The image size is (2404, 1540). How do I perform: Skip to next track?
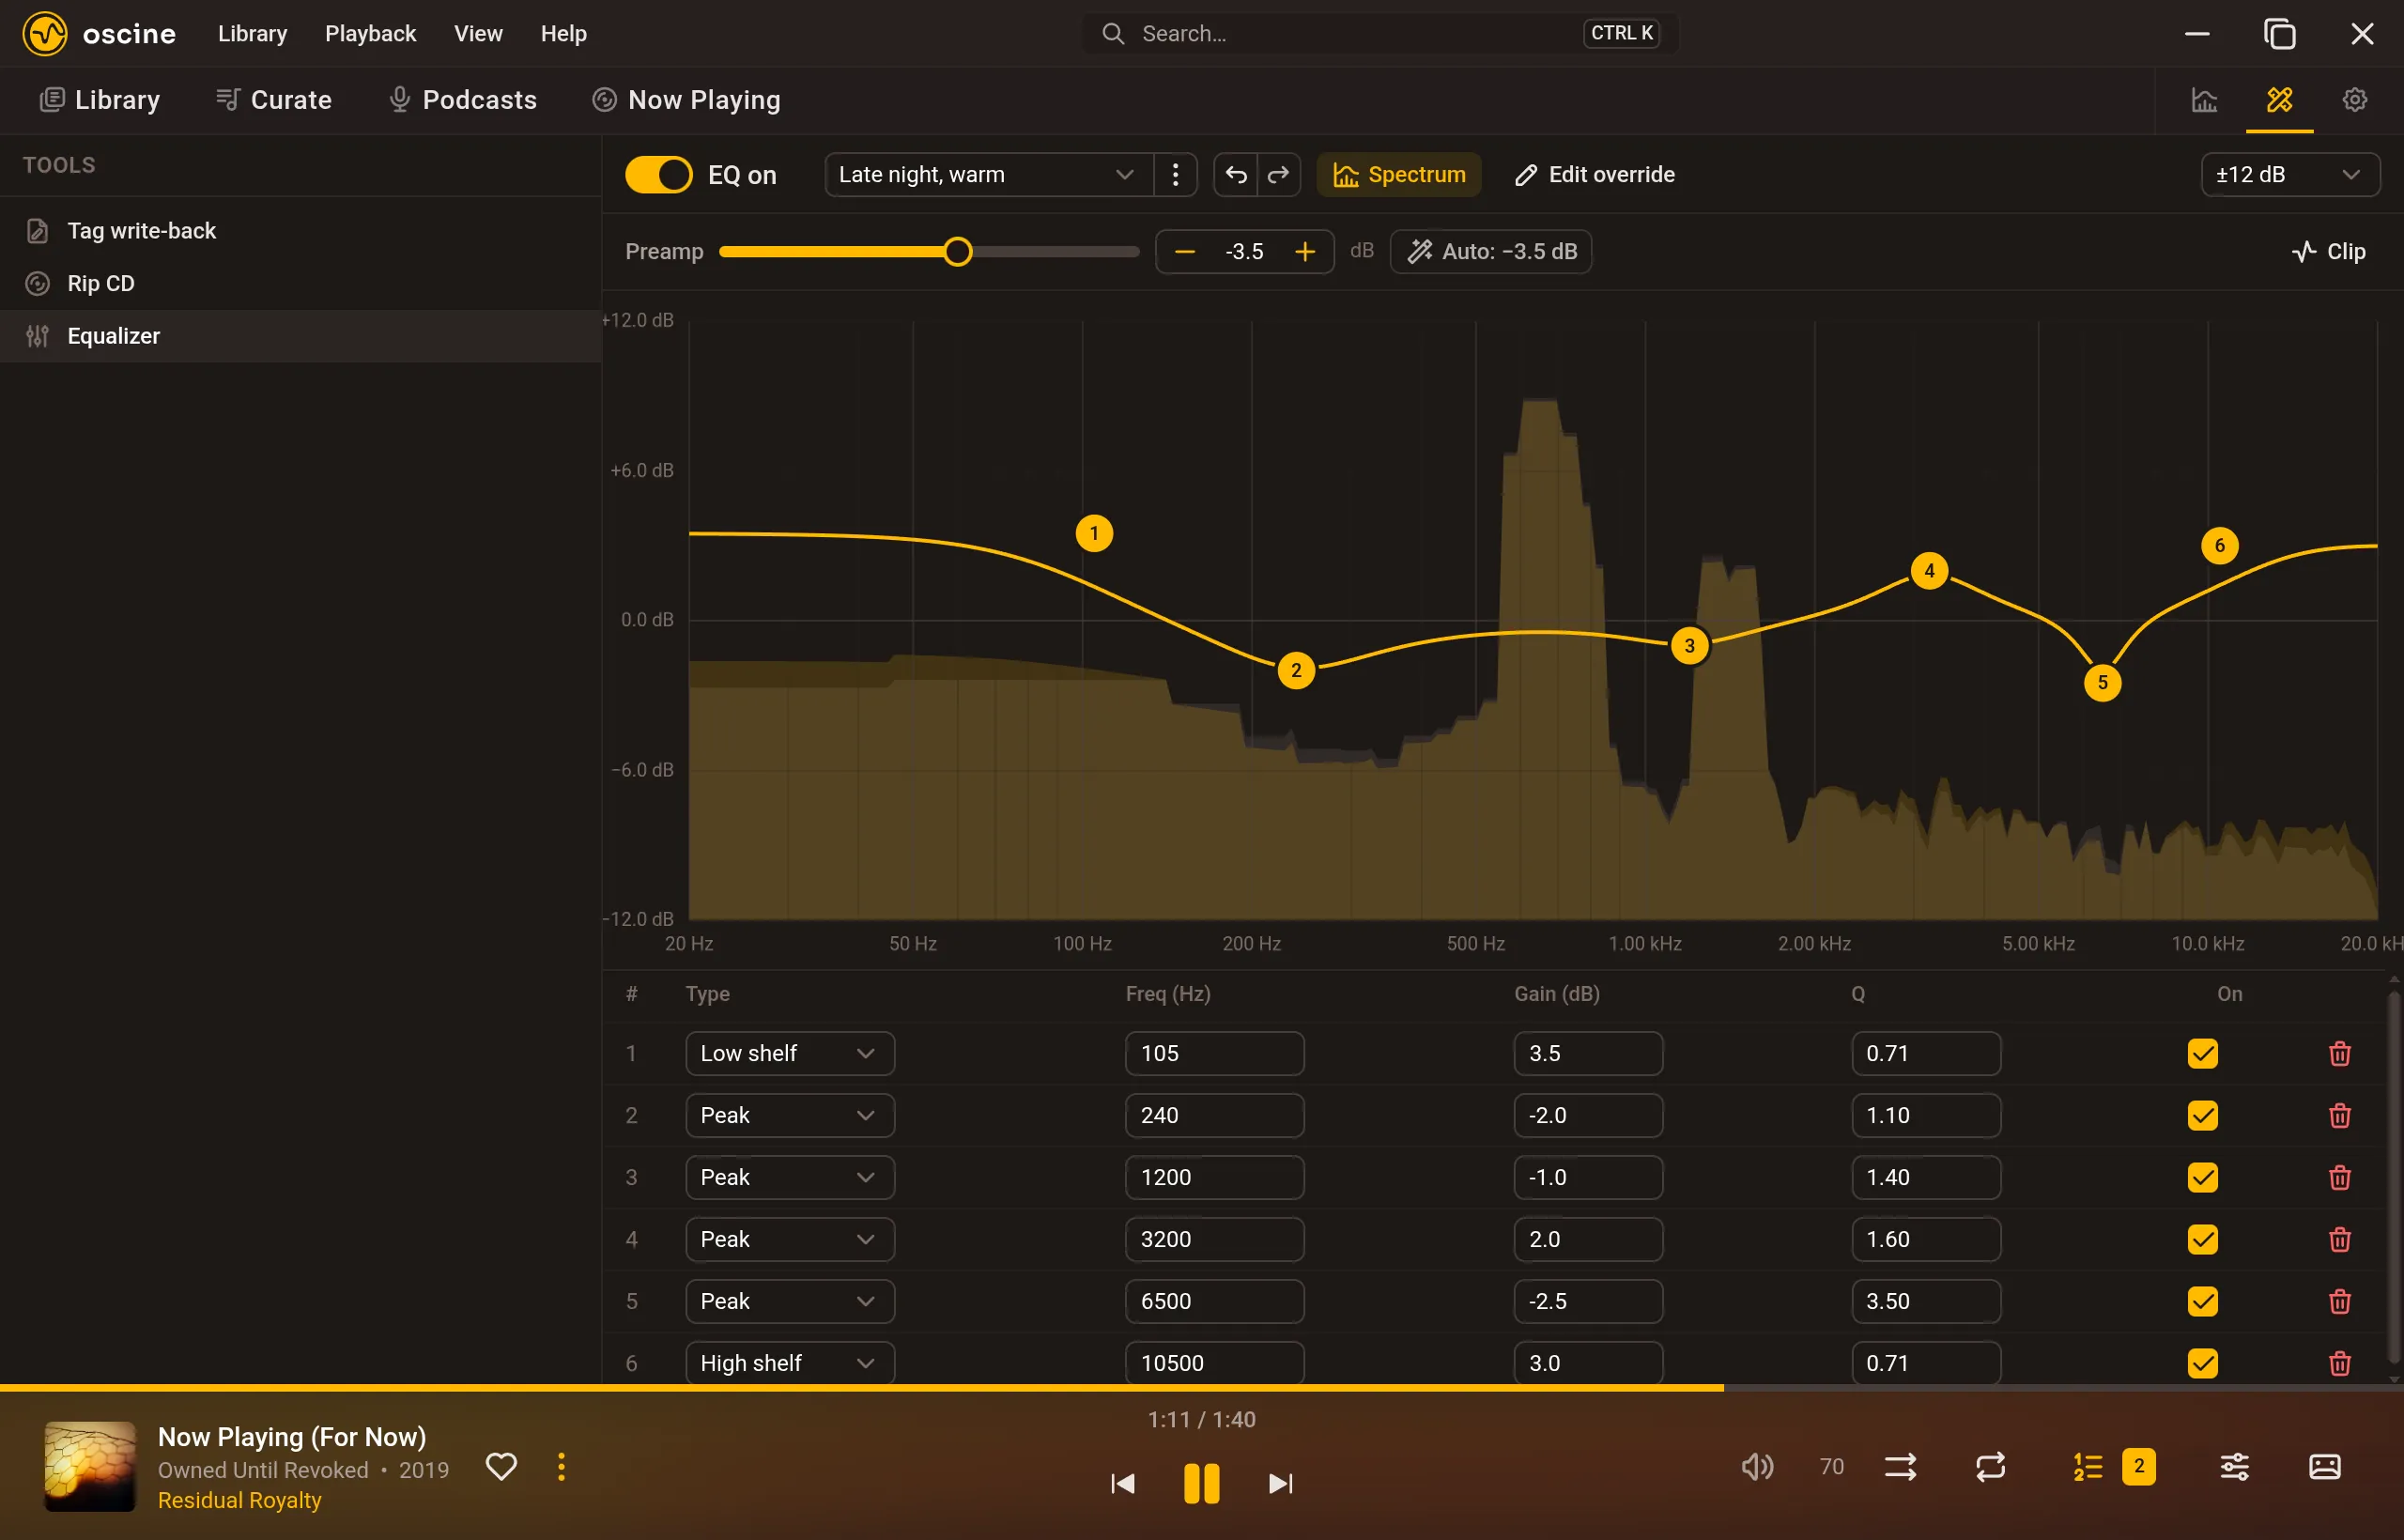point(1280,1483)
